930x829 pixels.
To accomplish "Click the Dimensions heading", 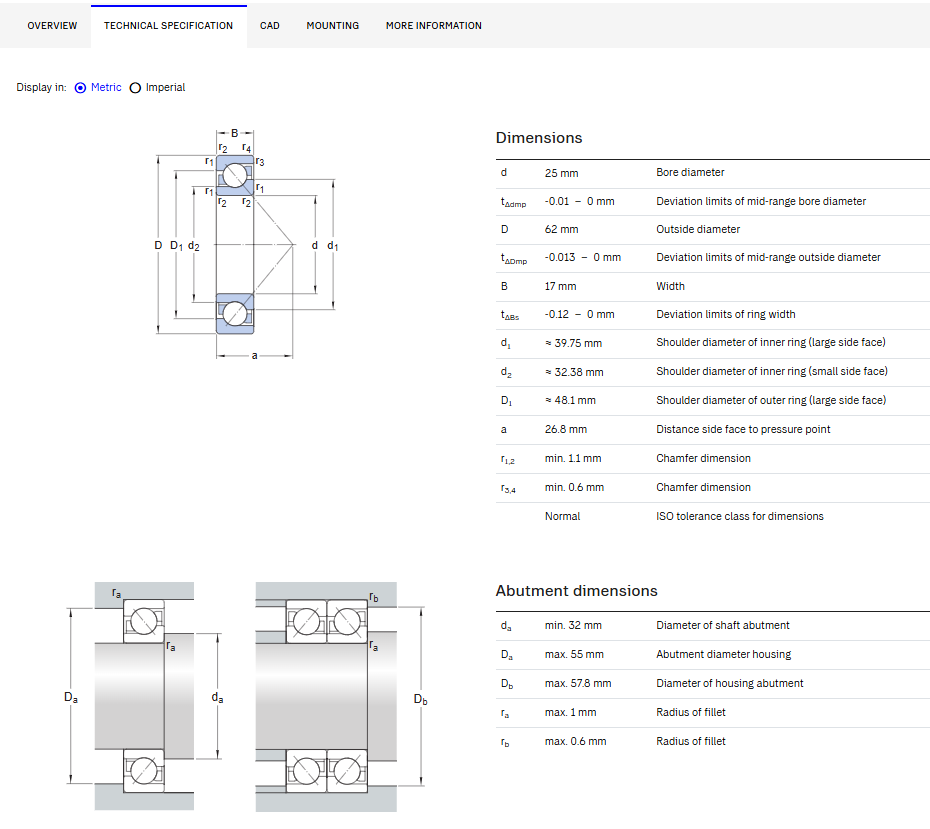I will pyautogui.click(x=539, y=138).
